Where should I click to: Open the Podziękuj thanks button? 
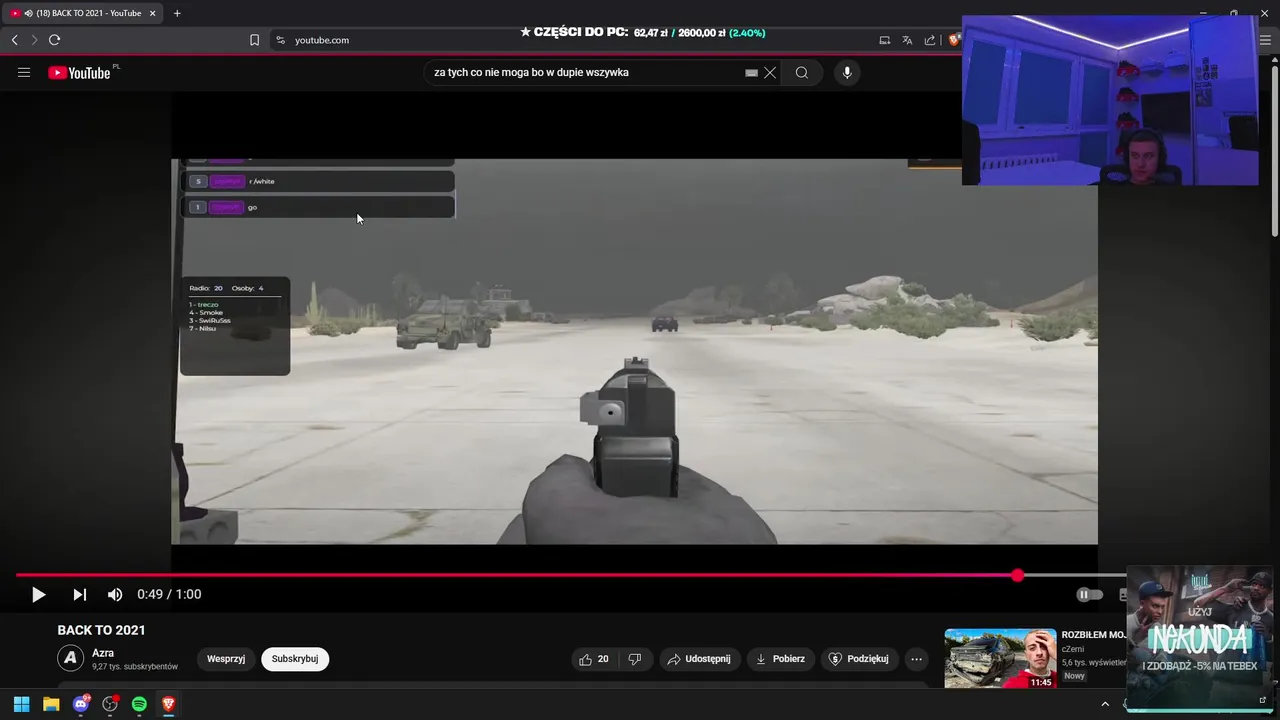tap(859, 659)
